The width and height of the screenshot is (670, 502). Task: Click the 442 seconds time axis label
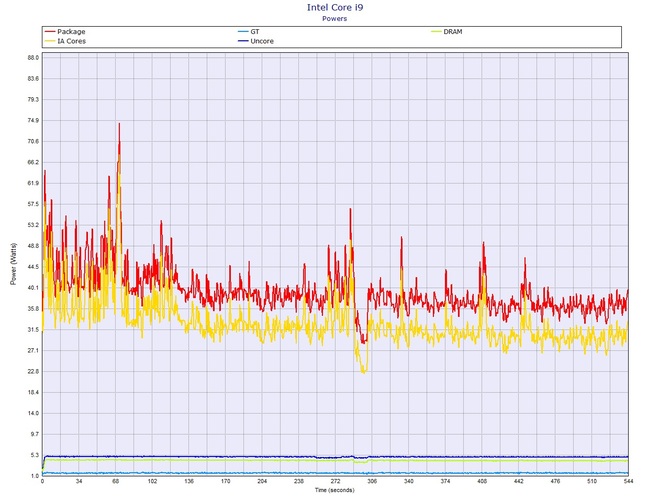(x=518, y=481)
